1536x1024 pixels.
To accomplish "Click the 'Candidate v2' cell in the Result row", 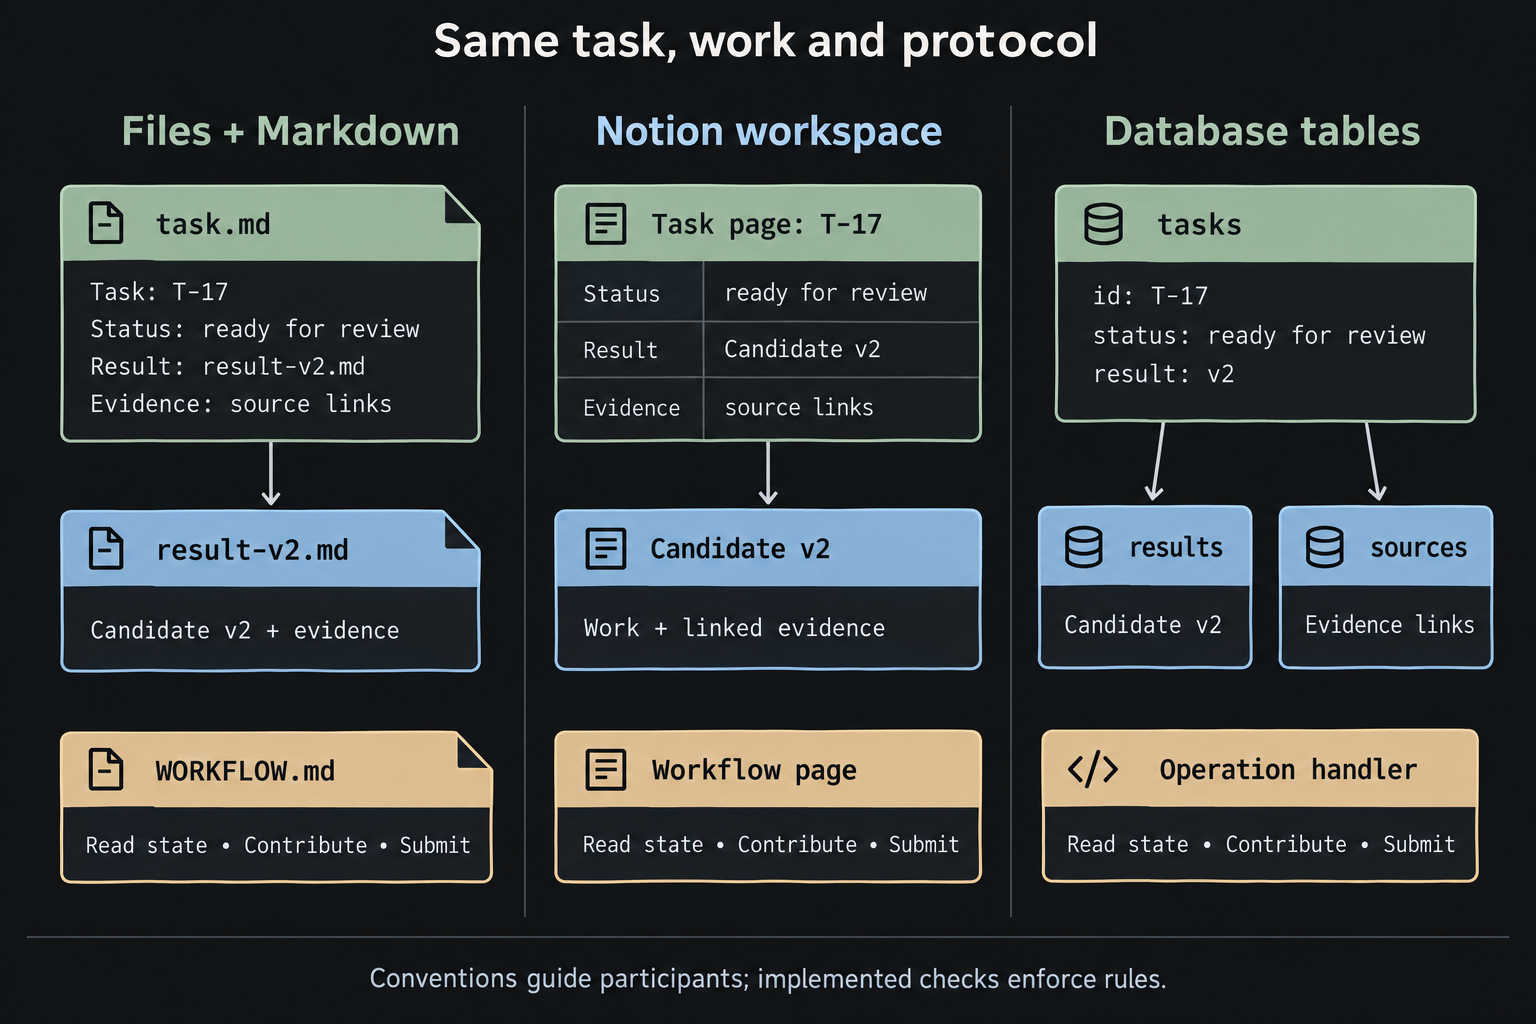I will [841, 350].
